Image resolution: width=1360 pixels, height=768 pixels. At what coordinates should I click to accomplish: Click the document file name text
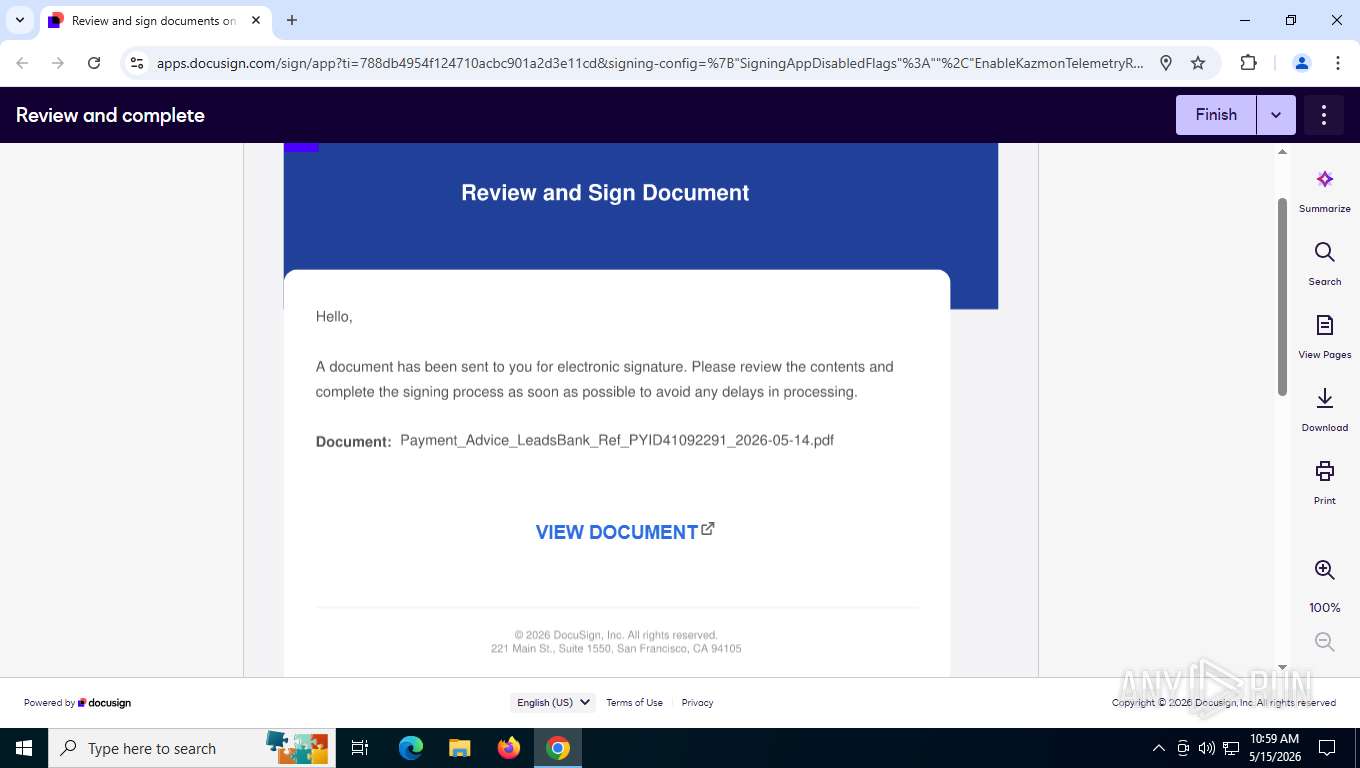(x=617, y=440)
